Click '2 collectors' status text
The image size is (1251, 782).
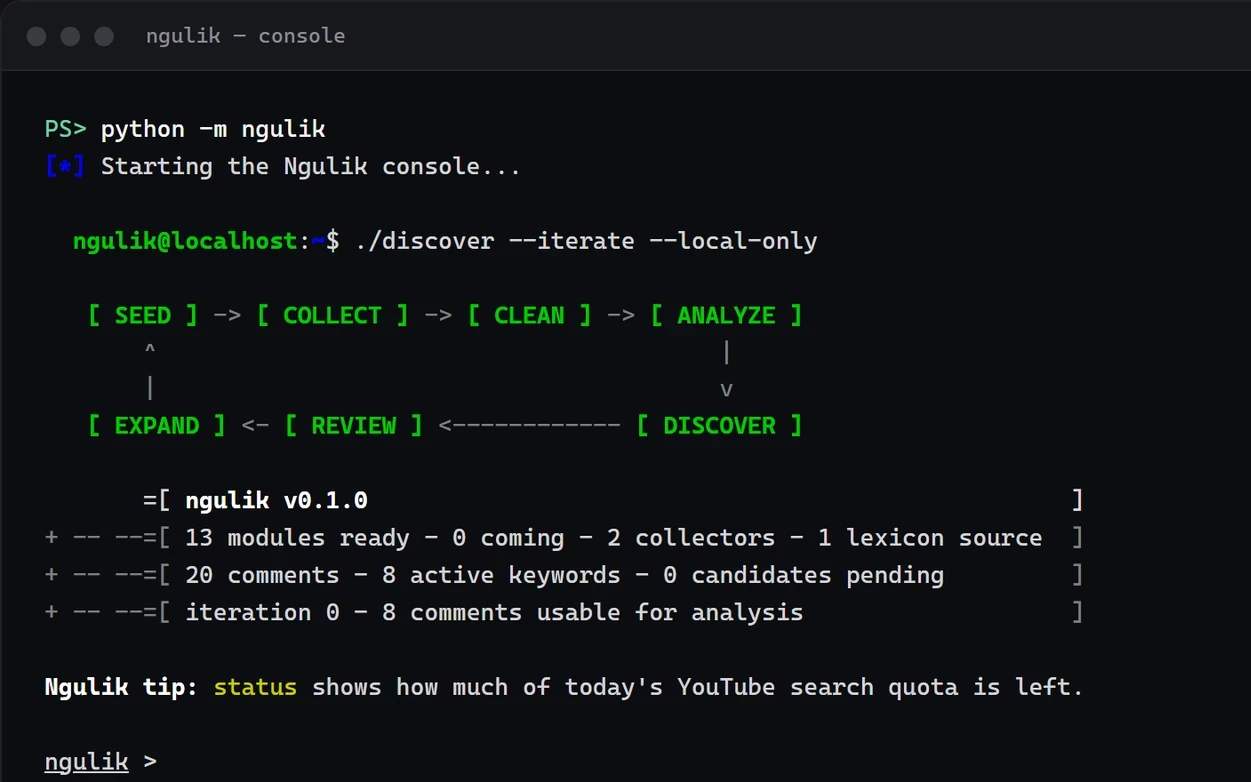coord(691,537)
